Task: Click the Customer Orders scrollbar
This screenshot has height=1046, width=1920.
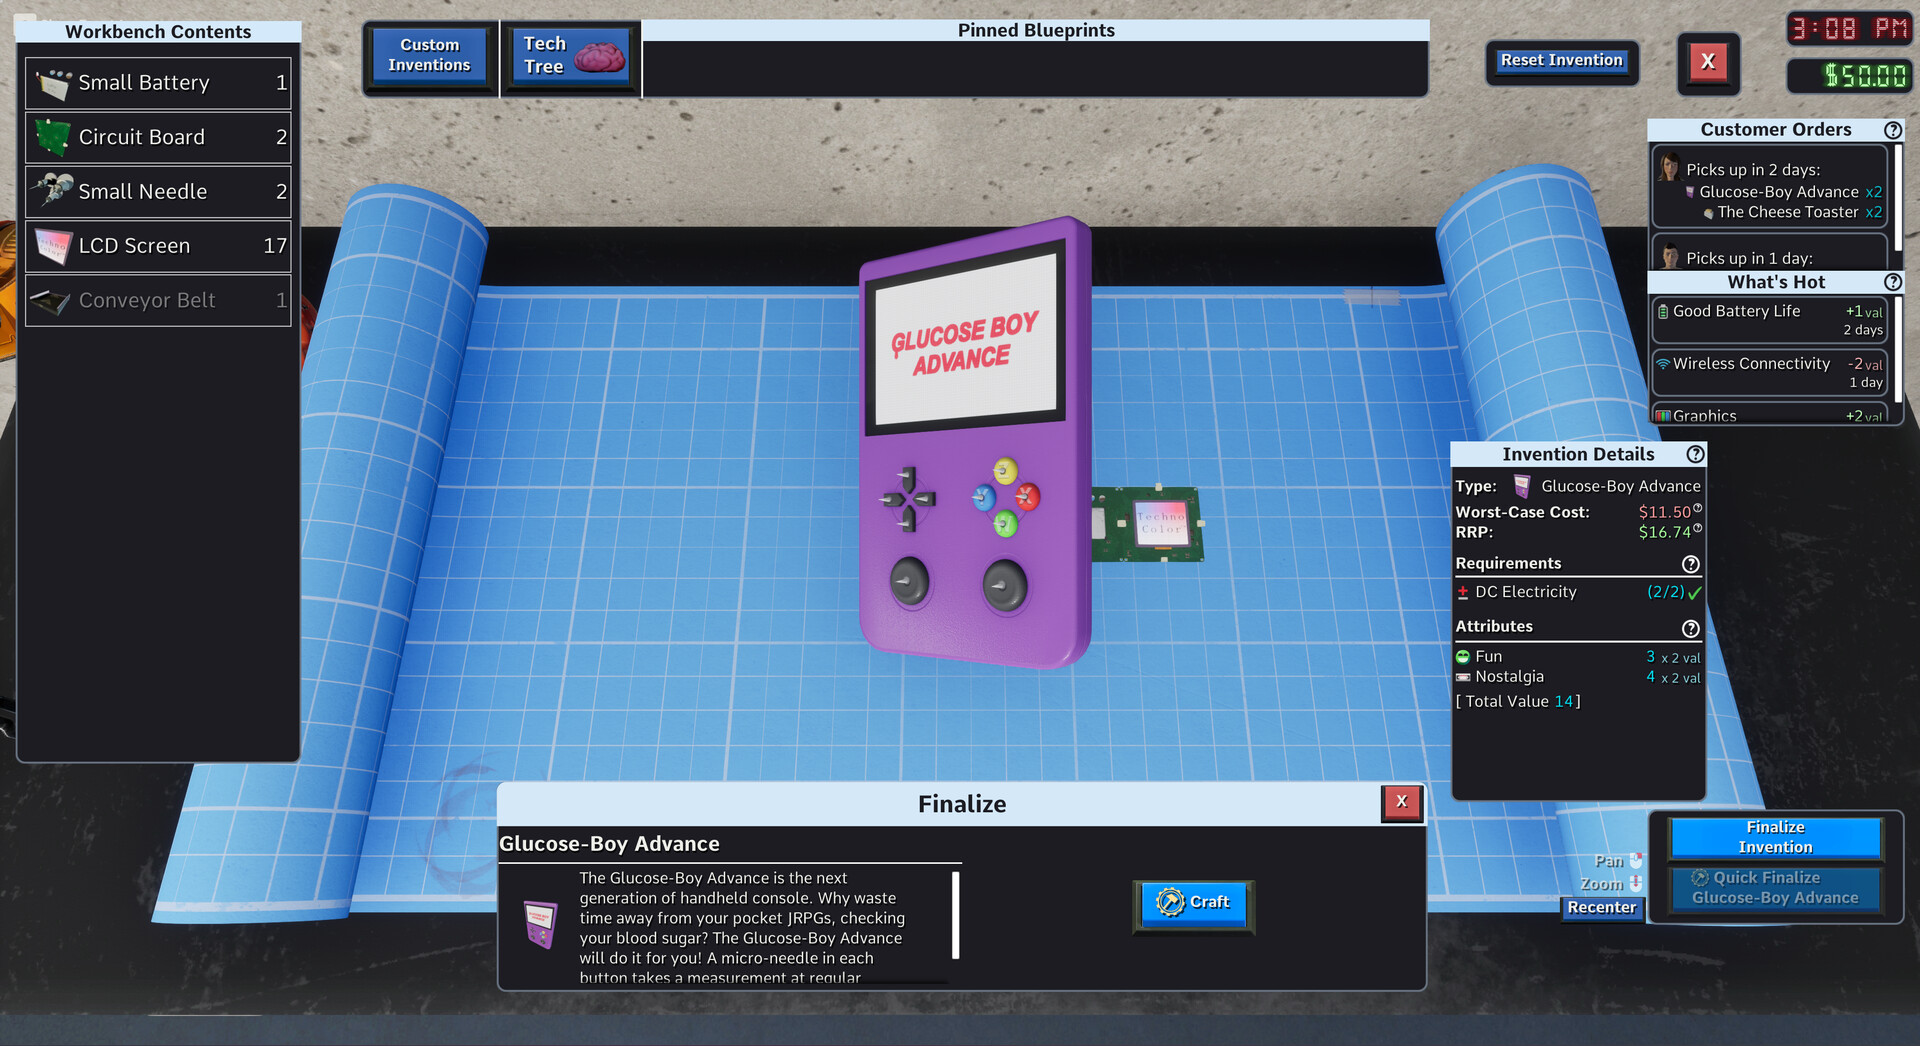Action: tap(1897, 198)
